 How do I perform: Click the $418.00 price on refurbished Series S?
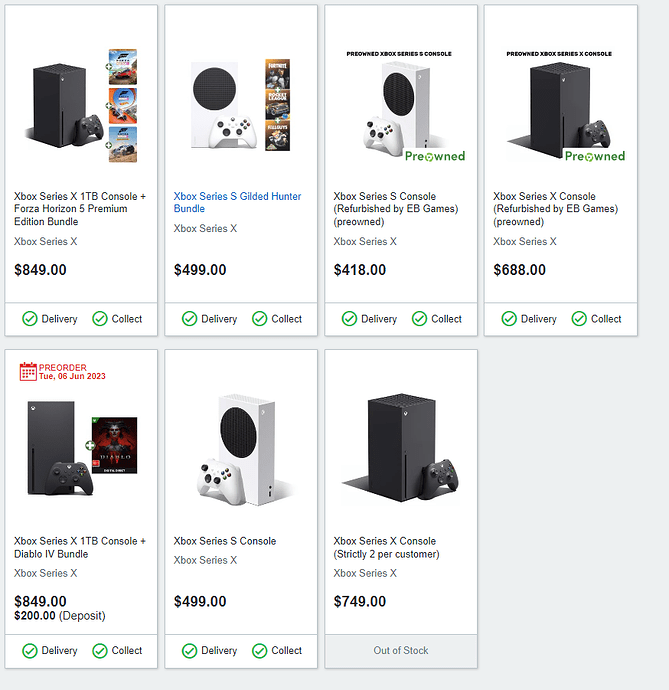pos(360,270)
